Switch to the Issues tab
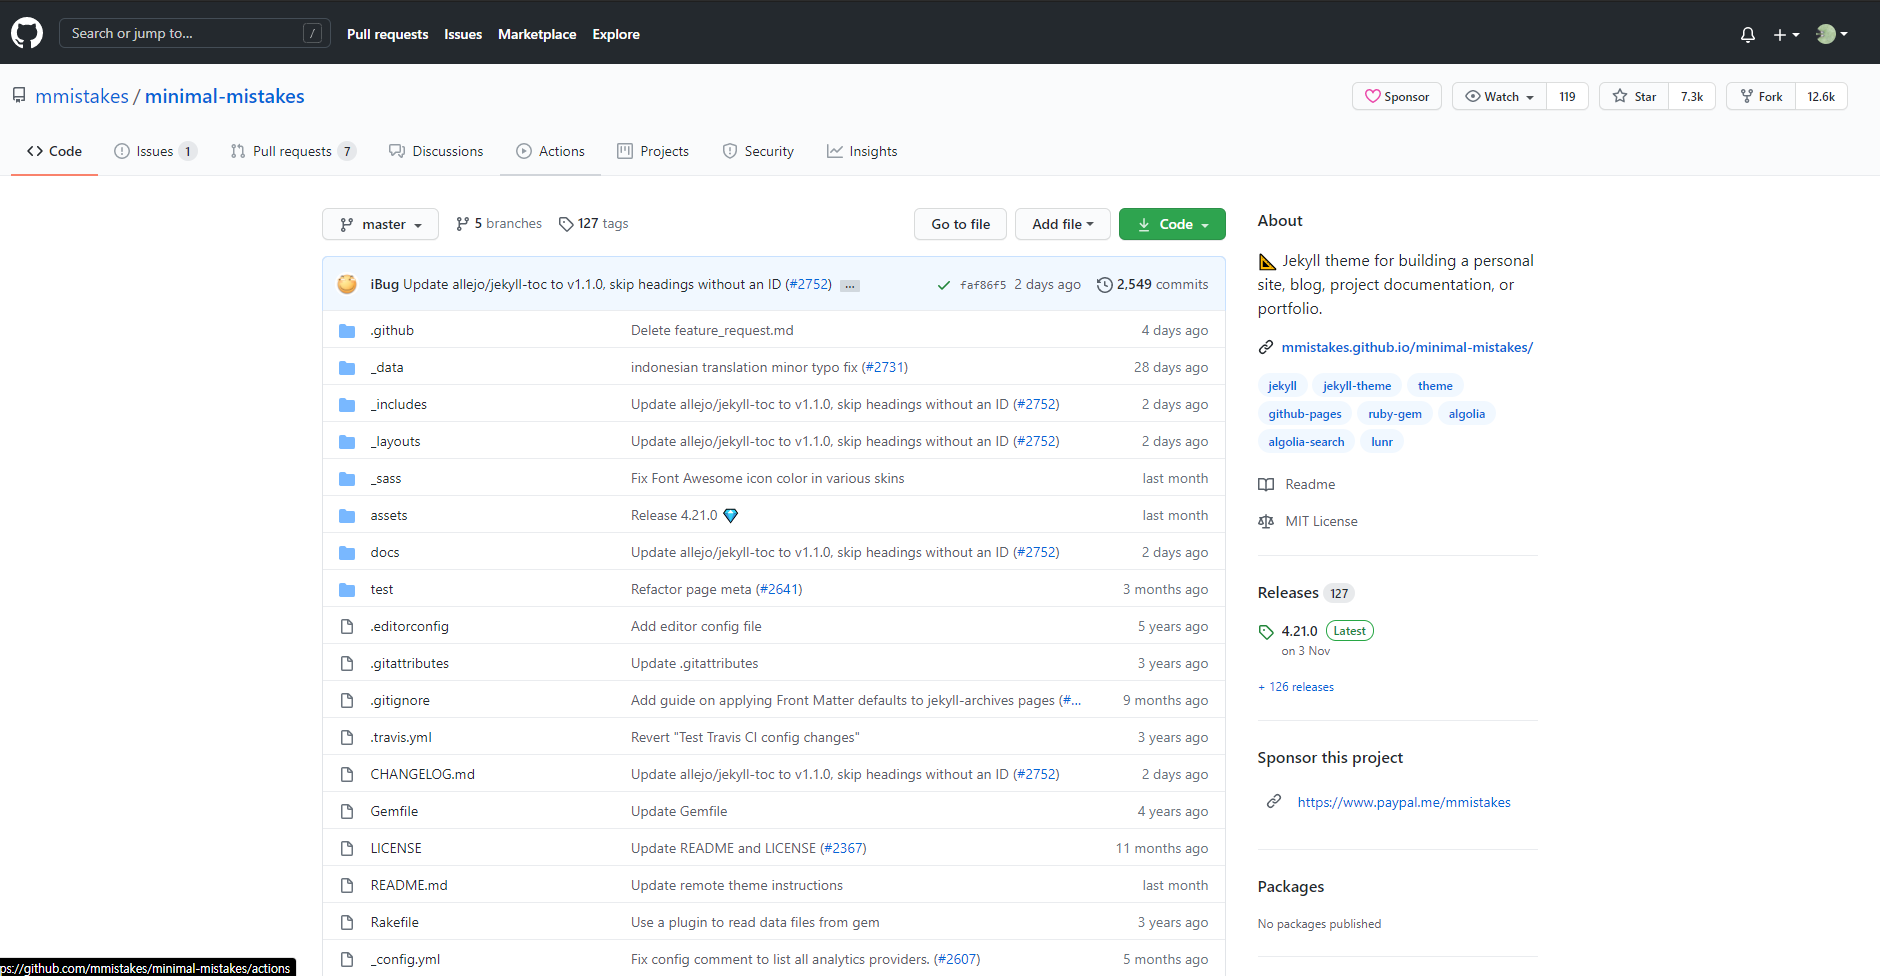The width and height of the screenshot is (1880, 976). (x=155, y=151)
